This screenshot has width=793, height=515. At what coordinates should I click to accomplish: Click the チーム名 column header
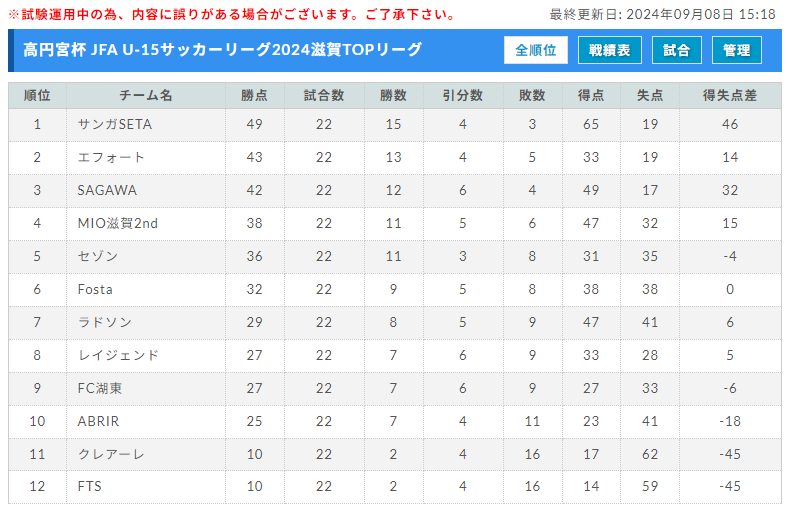146,96
